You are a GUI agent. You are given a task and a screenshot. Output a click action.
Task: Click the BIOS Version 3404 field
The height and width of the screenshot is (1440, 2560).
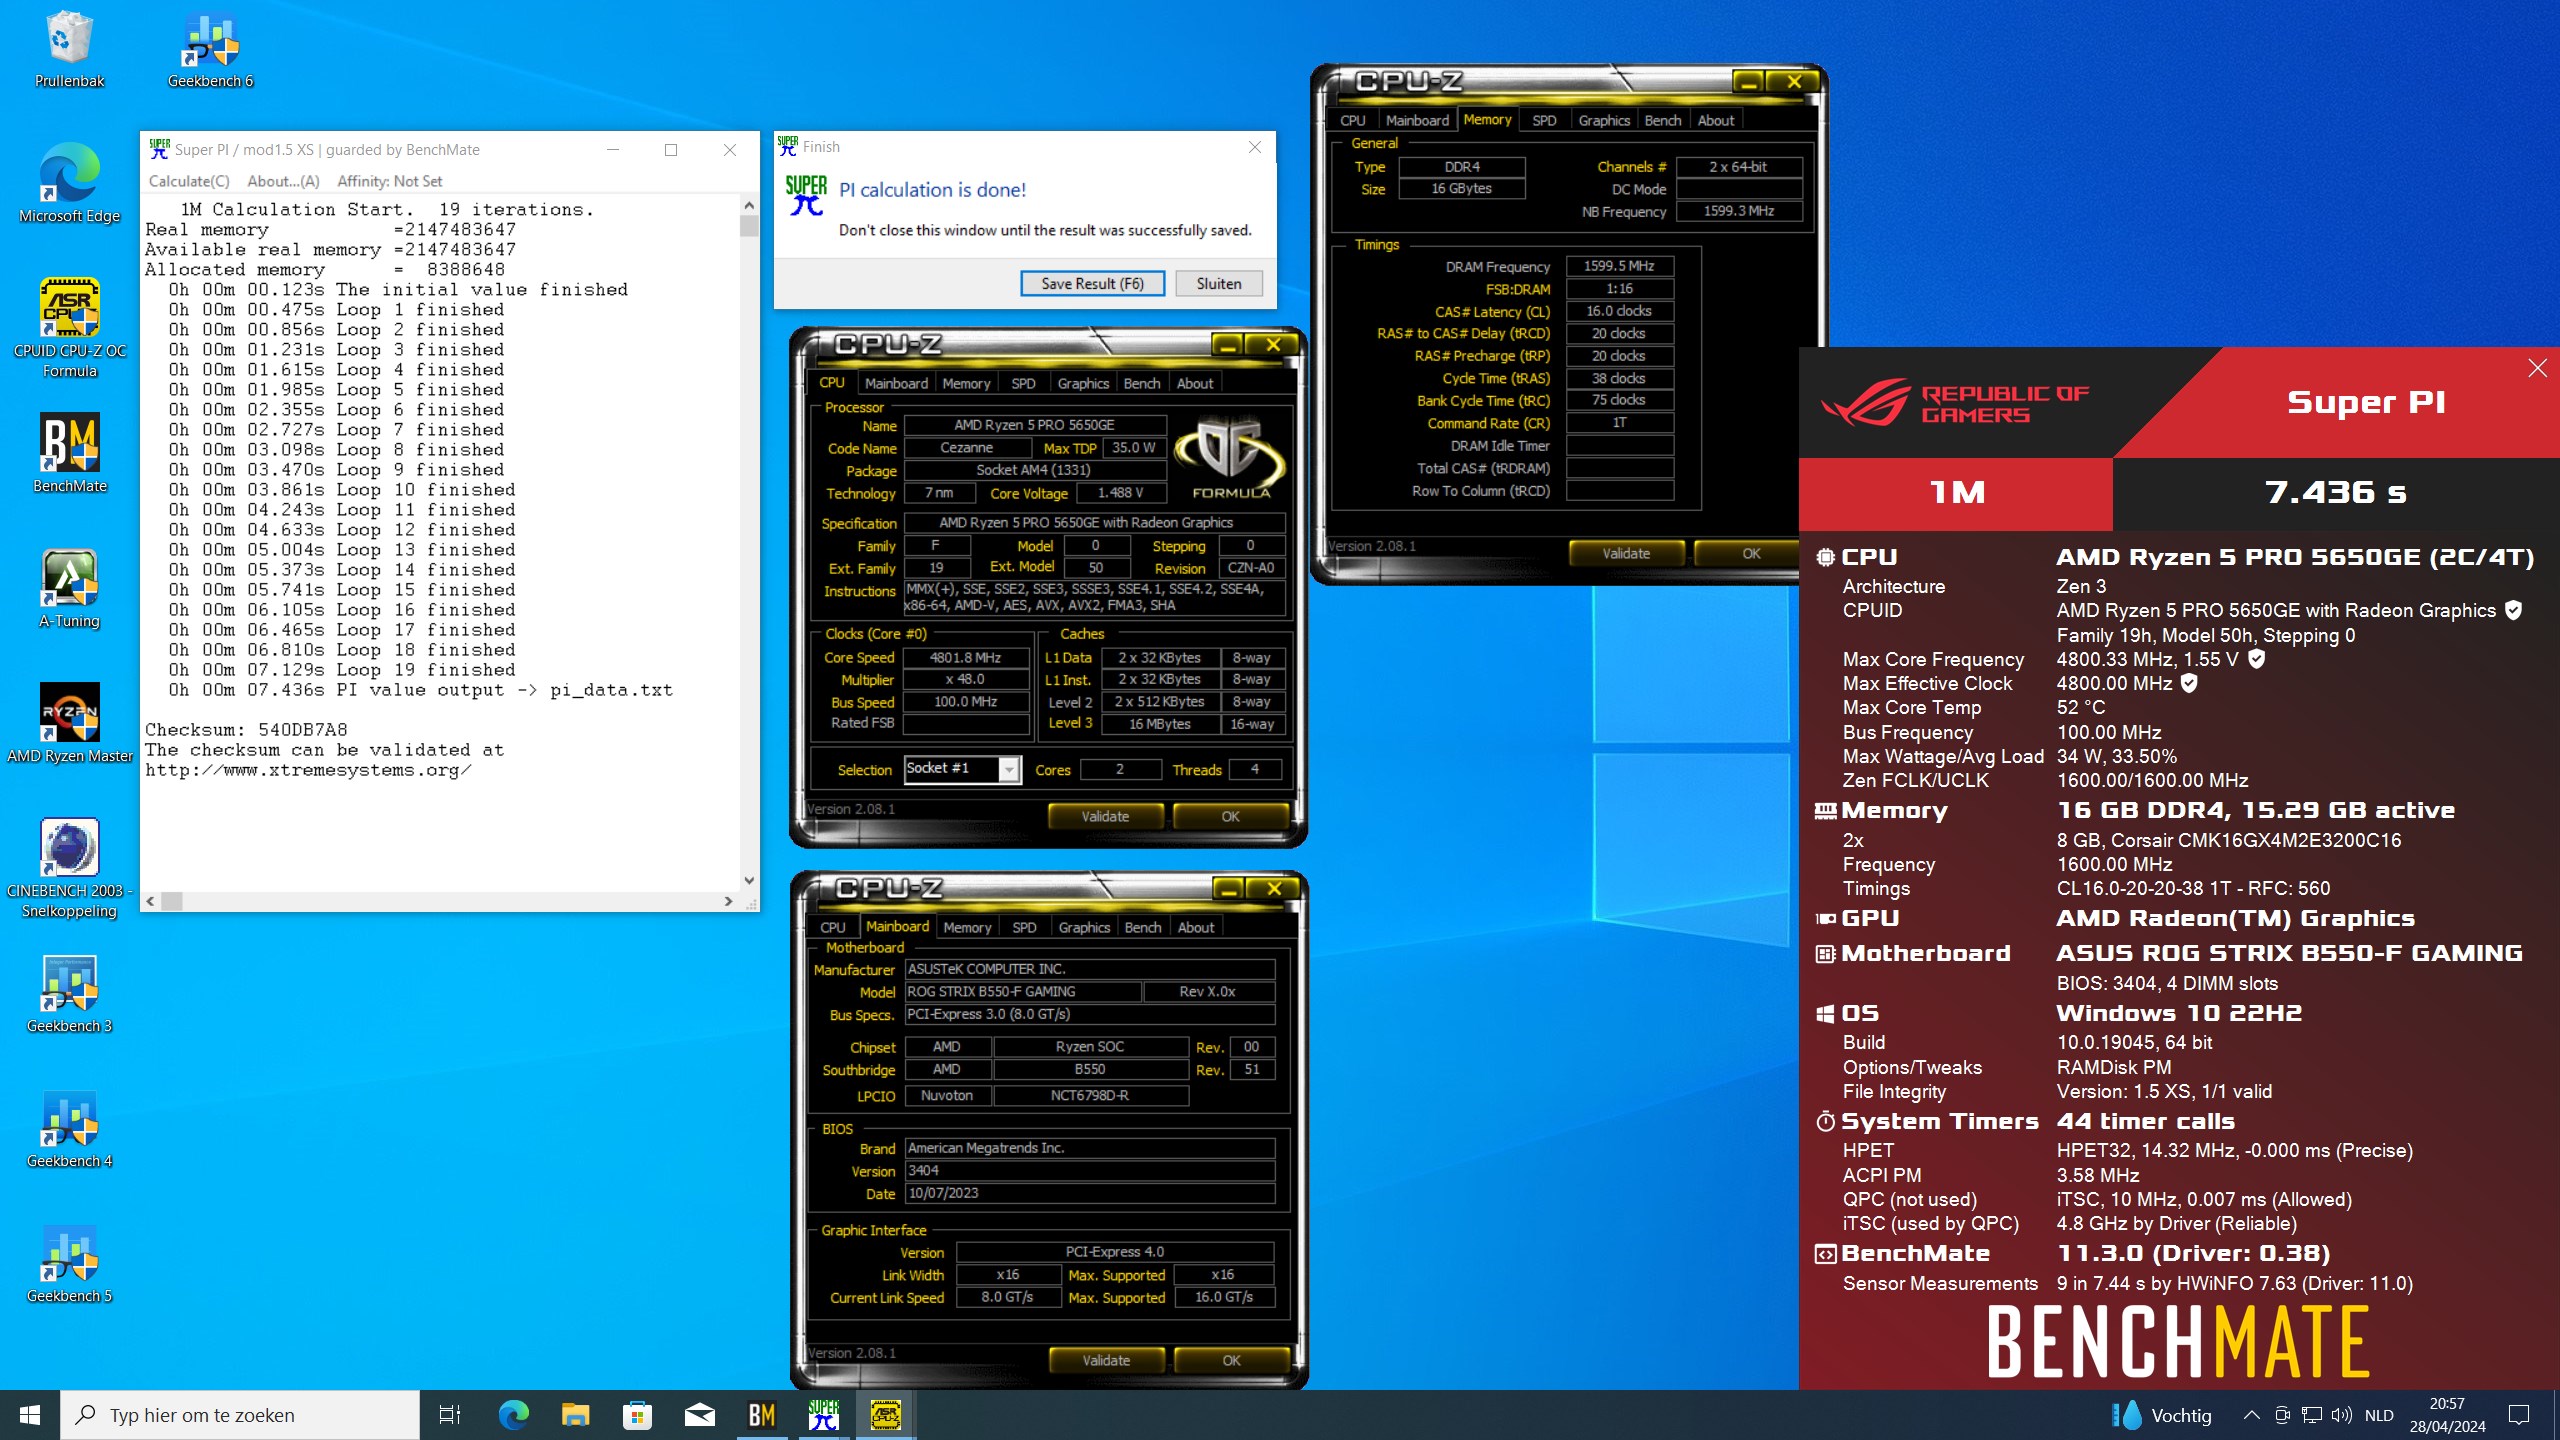(1090, 1170)
